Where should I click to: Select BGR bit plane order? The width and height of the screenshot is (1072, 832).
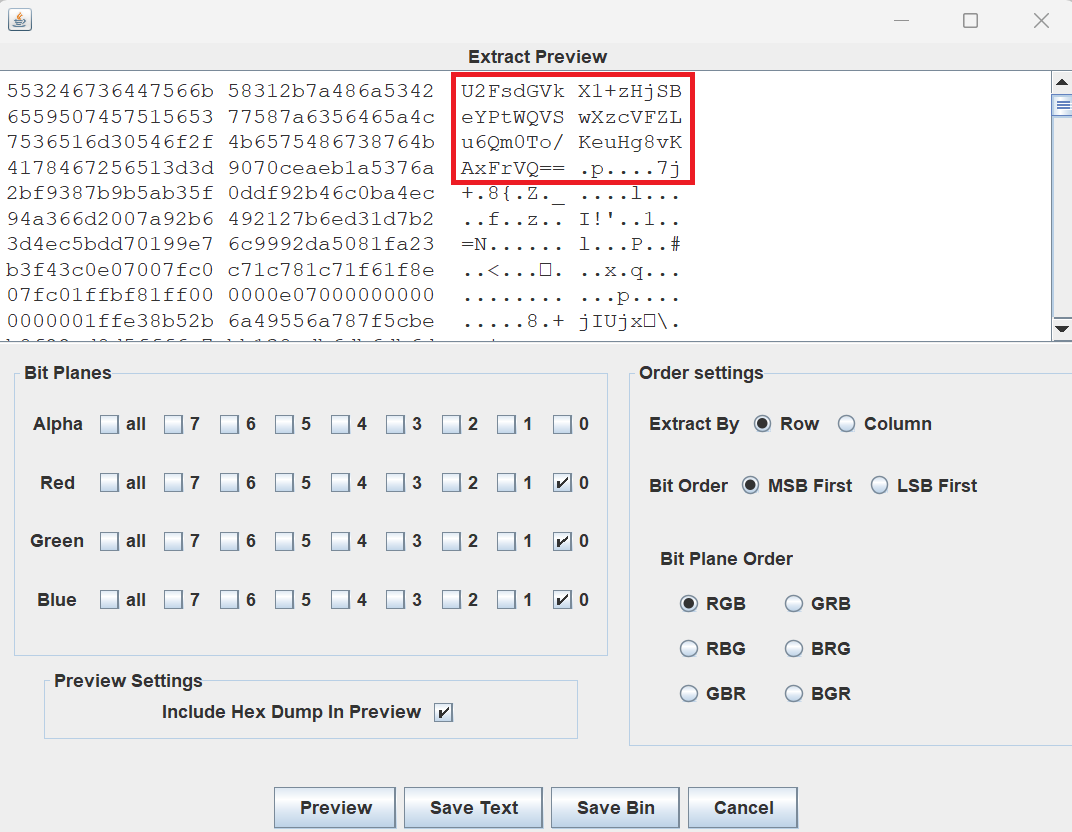pyautogui.click(x=793, y=693)
